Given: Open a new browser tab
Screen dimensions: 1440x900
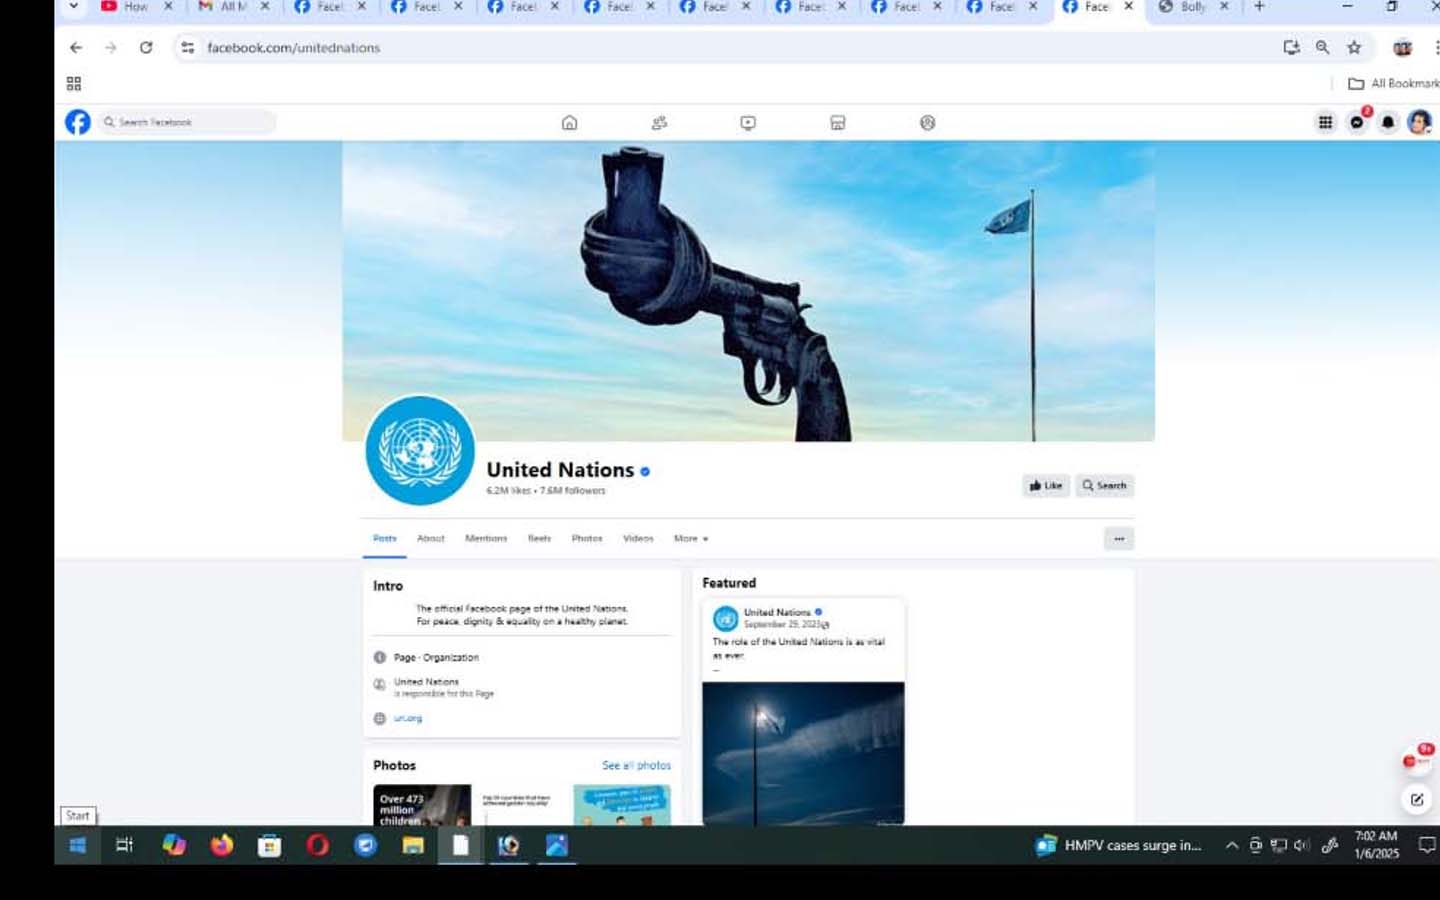Looking at the screenshot, I should (1259, 7).
